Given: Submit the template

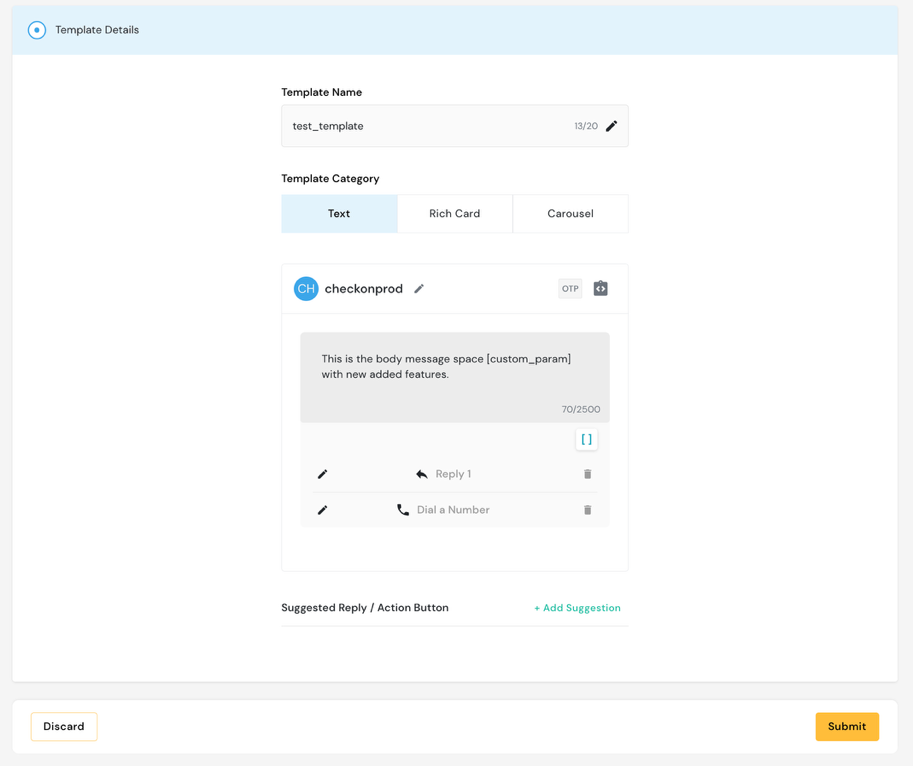Looking at the screenshot, I should (x=847, y=726).
